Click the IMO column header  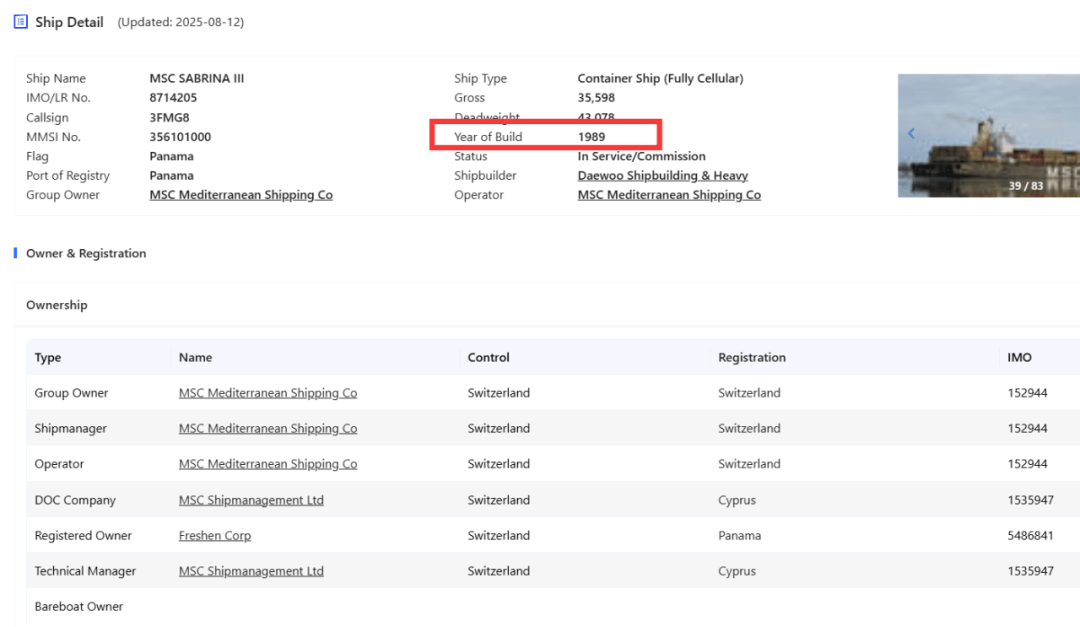(x=1019, y=358)
